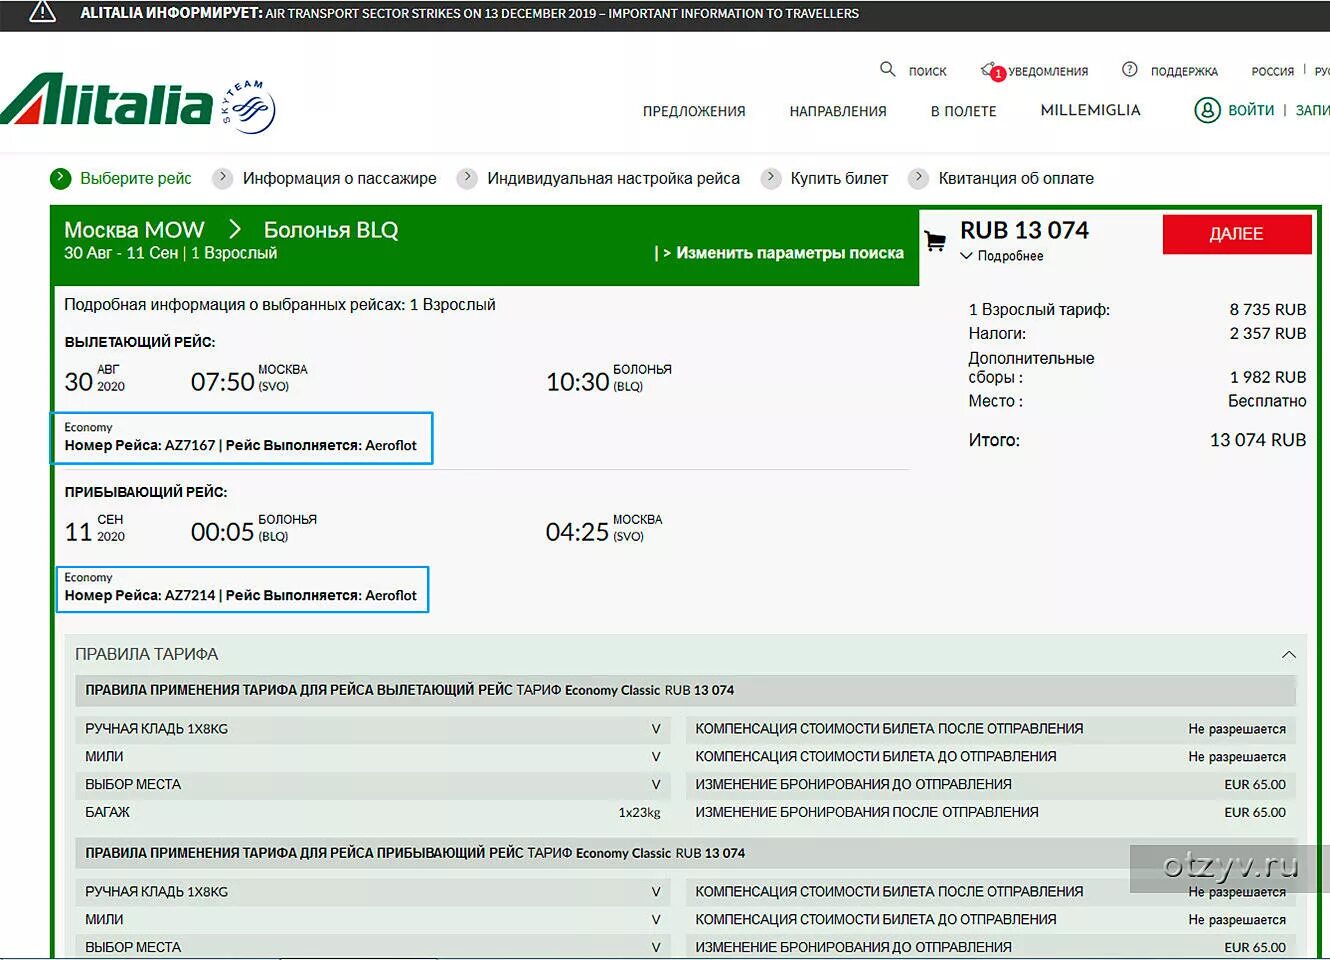This screenshot has width=1330, height=960.
Task: Select the Квитанция об оплате step
Action: point(1016,178)
